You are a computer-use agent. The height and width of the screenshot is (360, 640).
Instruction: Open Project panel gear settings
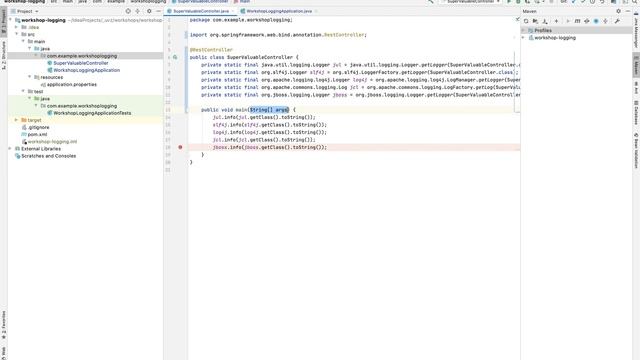point(149,11)
